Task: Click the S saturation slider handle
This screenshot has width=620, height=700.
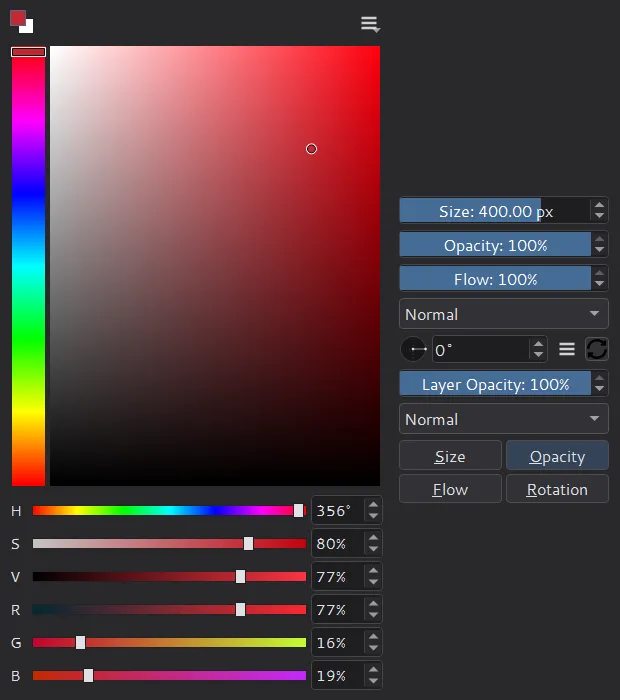Action: click(248, 543)
